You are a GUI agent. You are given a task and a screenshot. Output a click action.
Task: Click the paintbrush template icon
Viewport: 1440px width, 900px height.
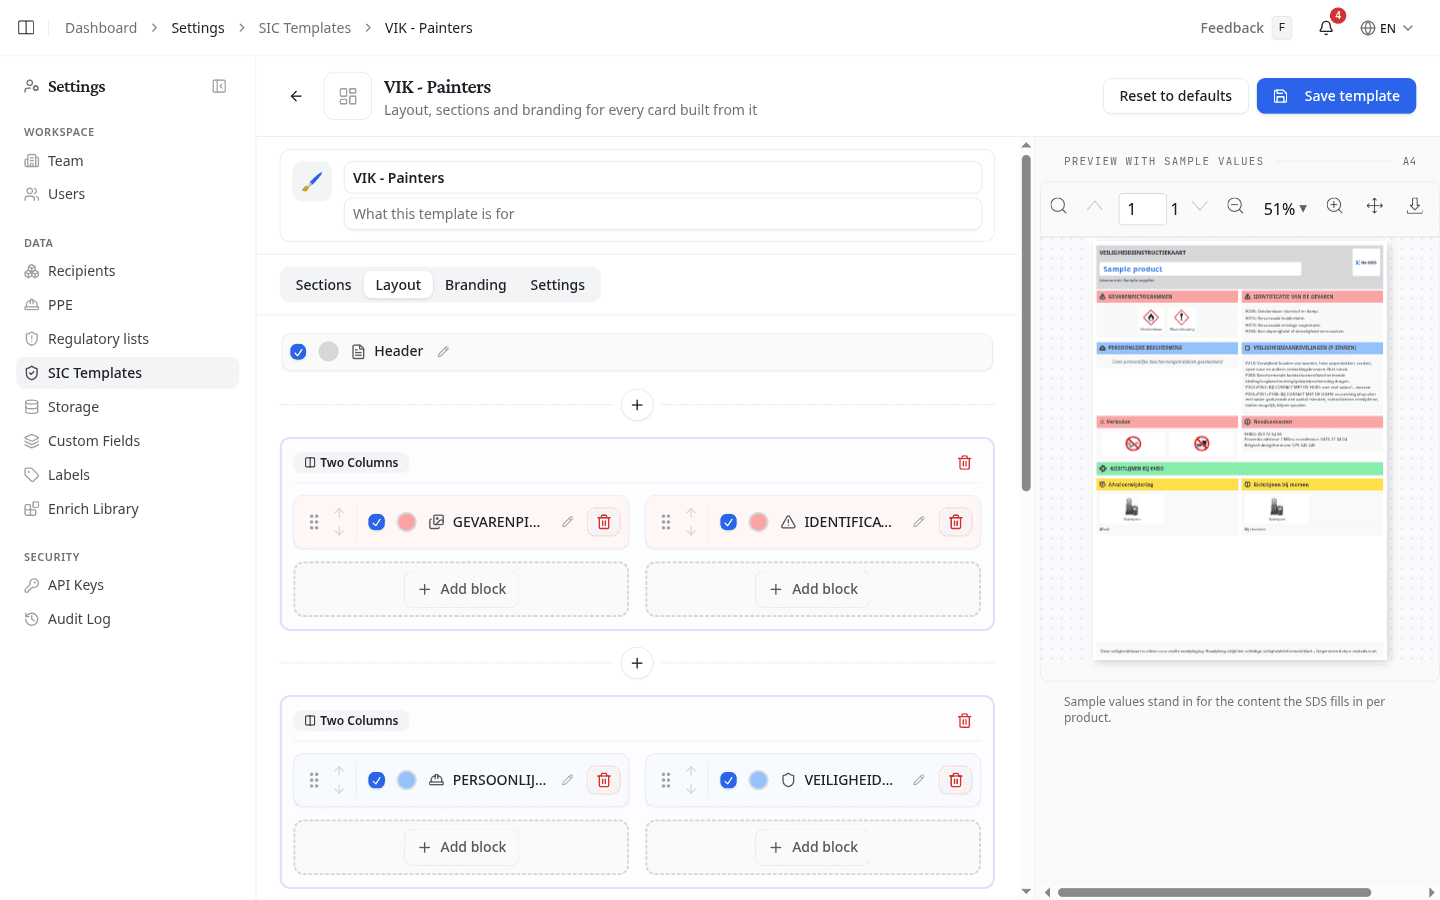(x=312, y=181)
